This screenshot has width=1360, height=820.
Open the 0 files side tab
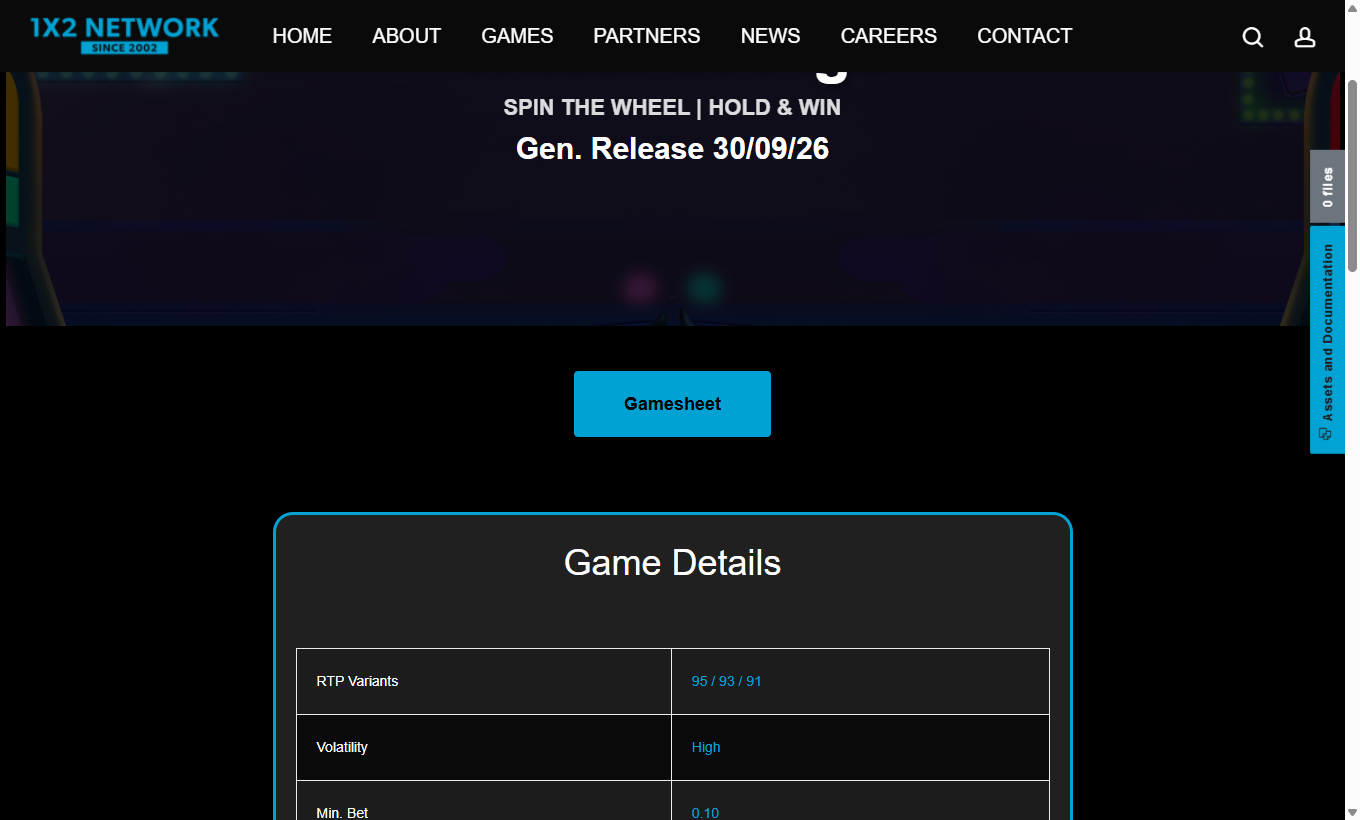pyautogui.click(x=1327, y=186)
